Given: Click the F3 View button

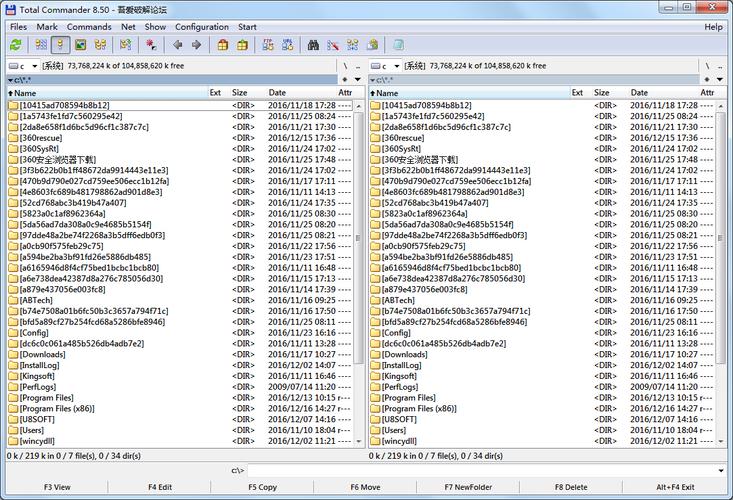Looking at the screenshot, I should [x=57, y=487].
